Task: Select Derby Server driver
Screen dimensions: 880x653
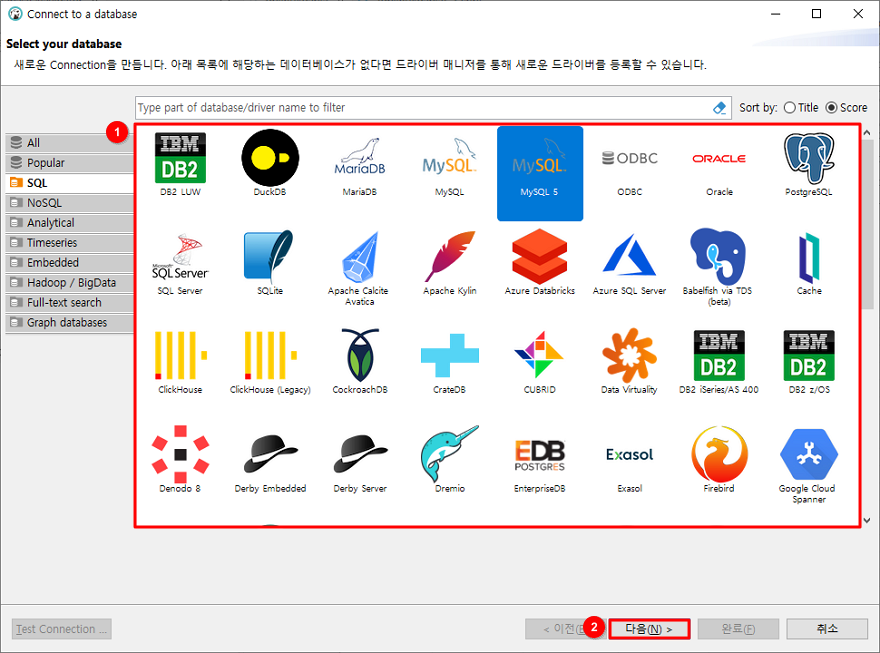Action: pos(360,463)
